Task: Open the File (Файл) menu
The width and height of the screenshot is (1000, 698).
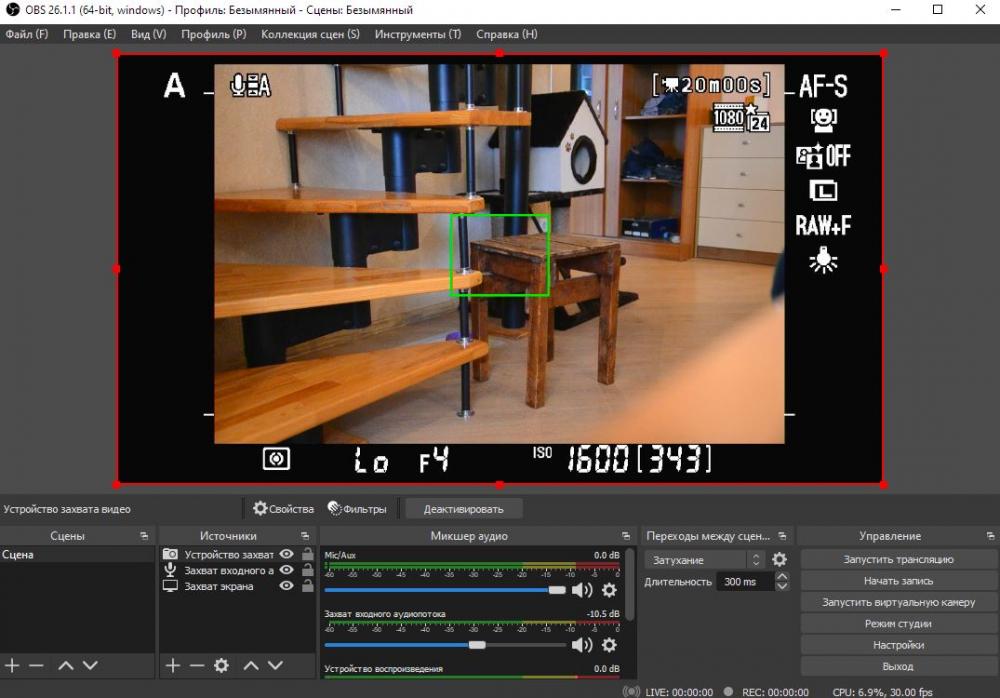Action: pyautogui.click(x=27, y=34)
